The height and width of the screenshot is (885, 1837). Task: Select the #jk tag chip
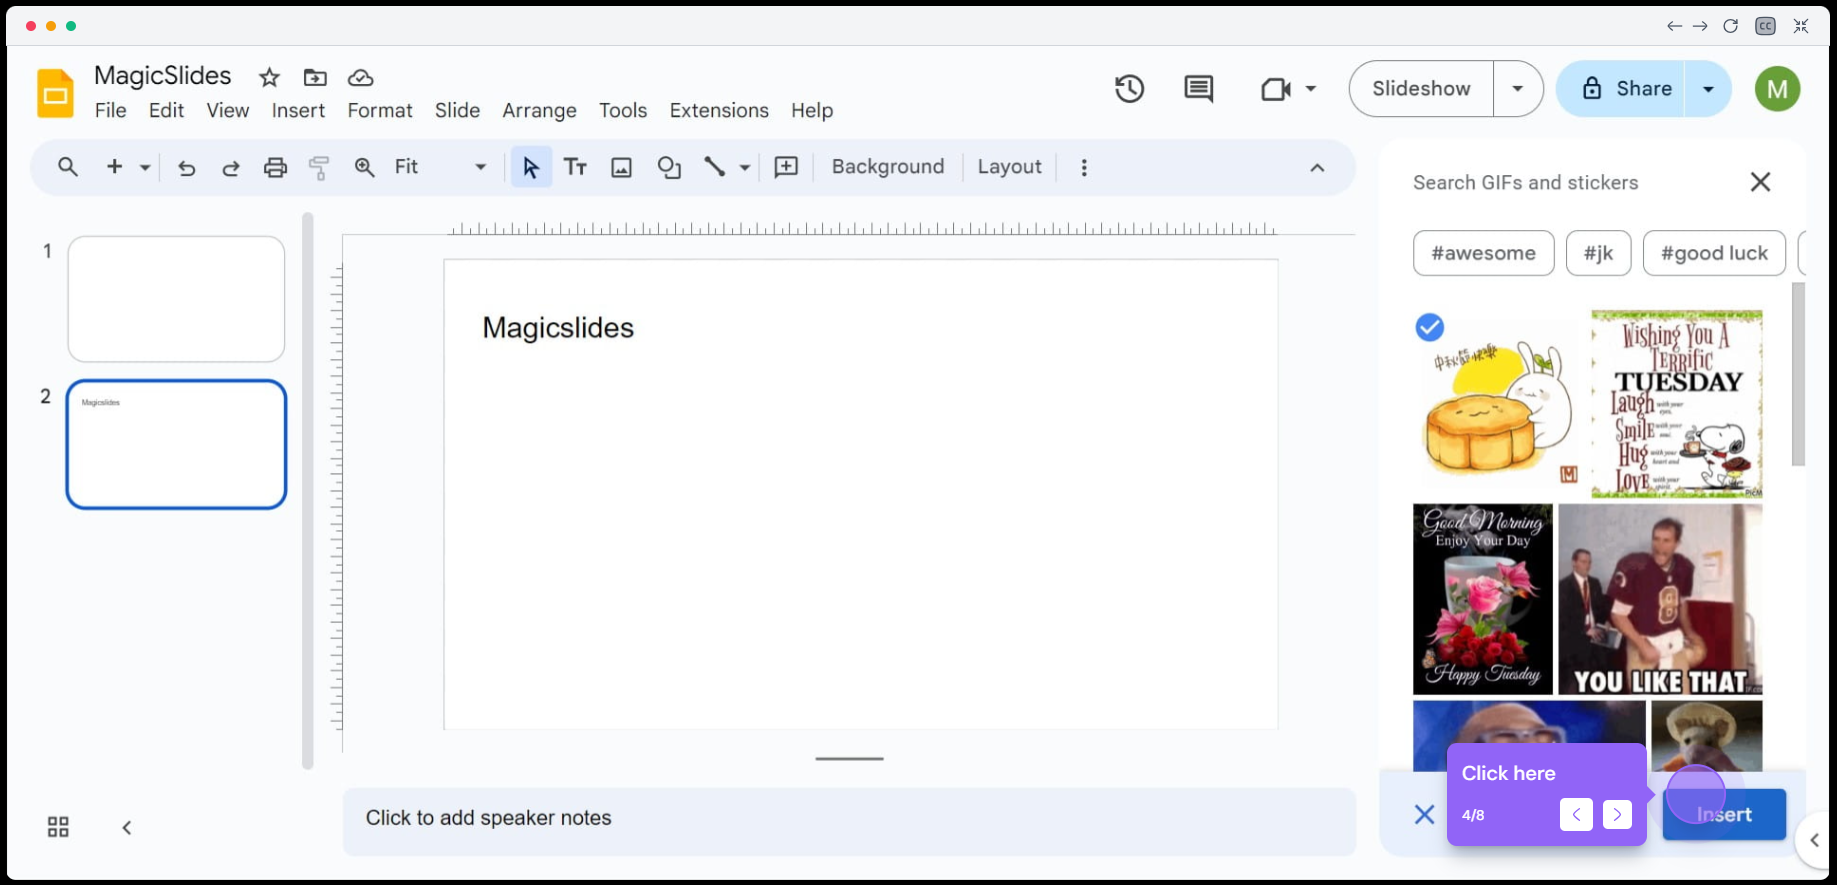1598,253
